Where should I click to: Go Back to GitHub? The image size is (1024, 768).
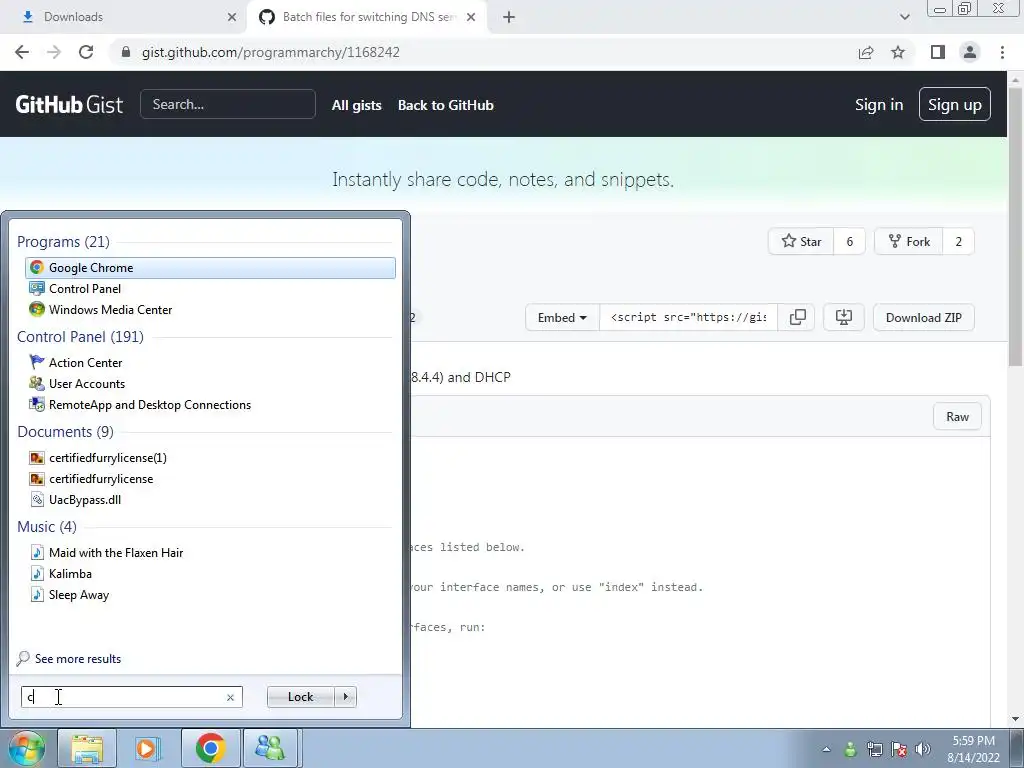pos(446,105)
